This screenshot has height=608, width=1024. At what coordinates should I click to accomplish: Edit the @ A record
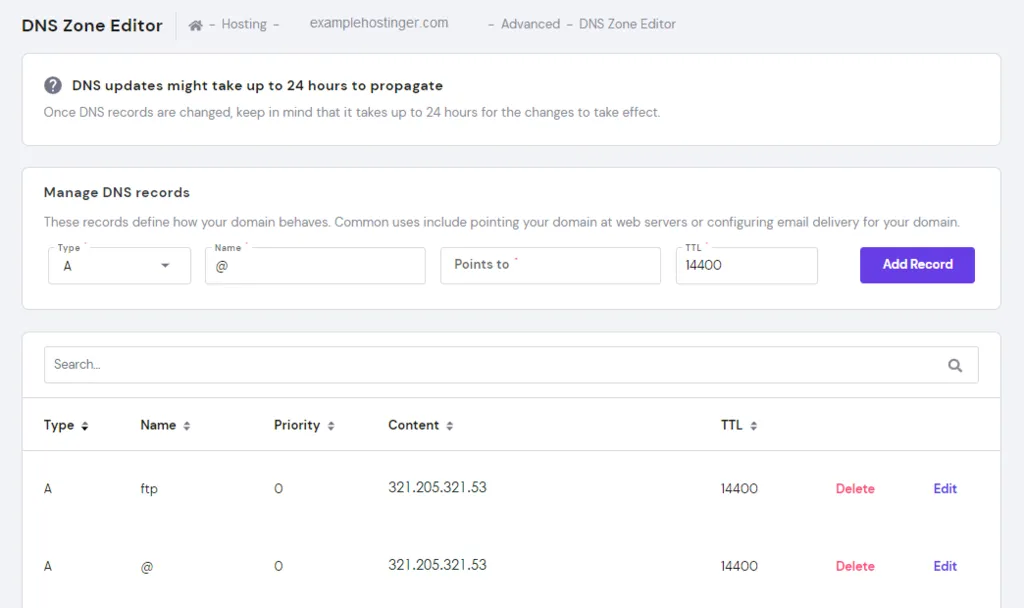click(x=945, y=566)
